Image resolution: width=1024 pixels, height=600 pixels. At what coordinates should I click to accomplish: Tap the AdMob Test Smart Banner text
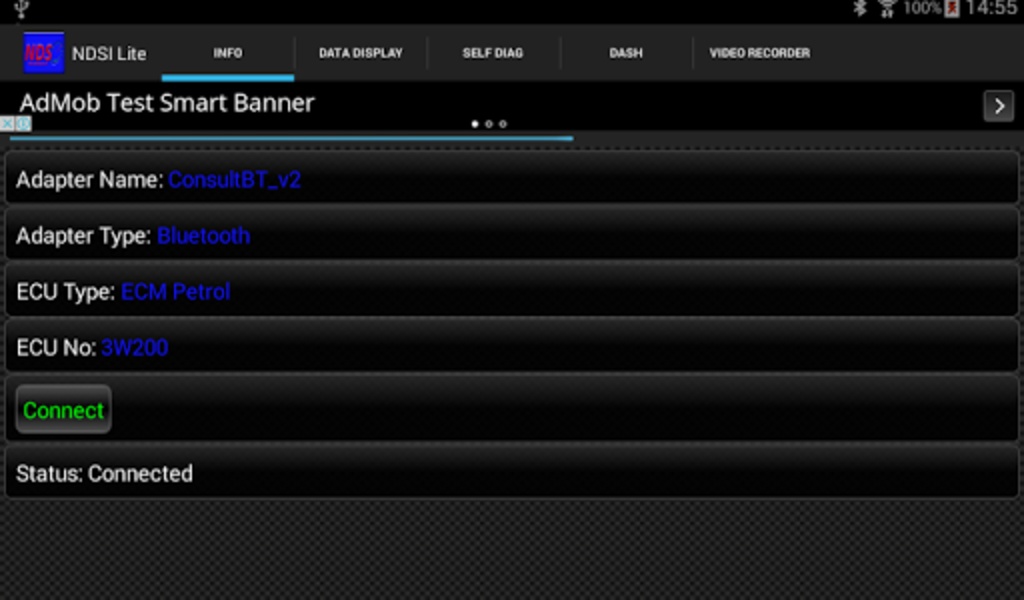pos(167,103)
